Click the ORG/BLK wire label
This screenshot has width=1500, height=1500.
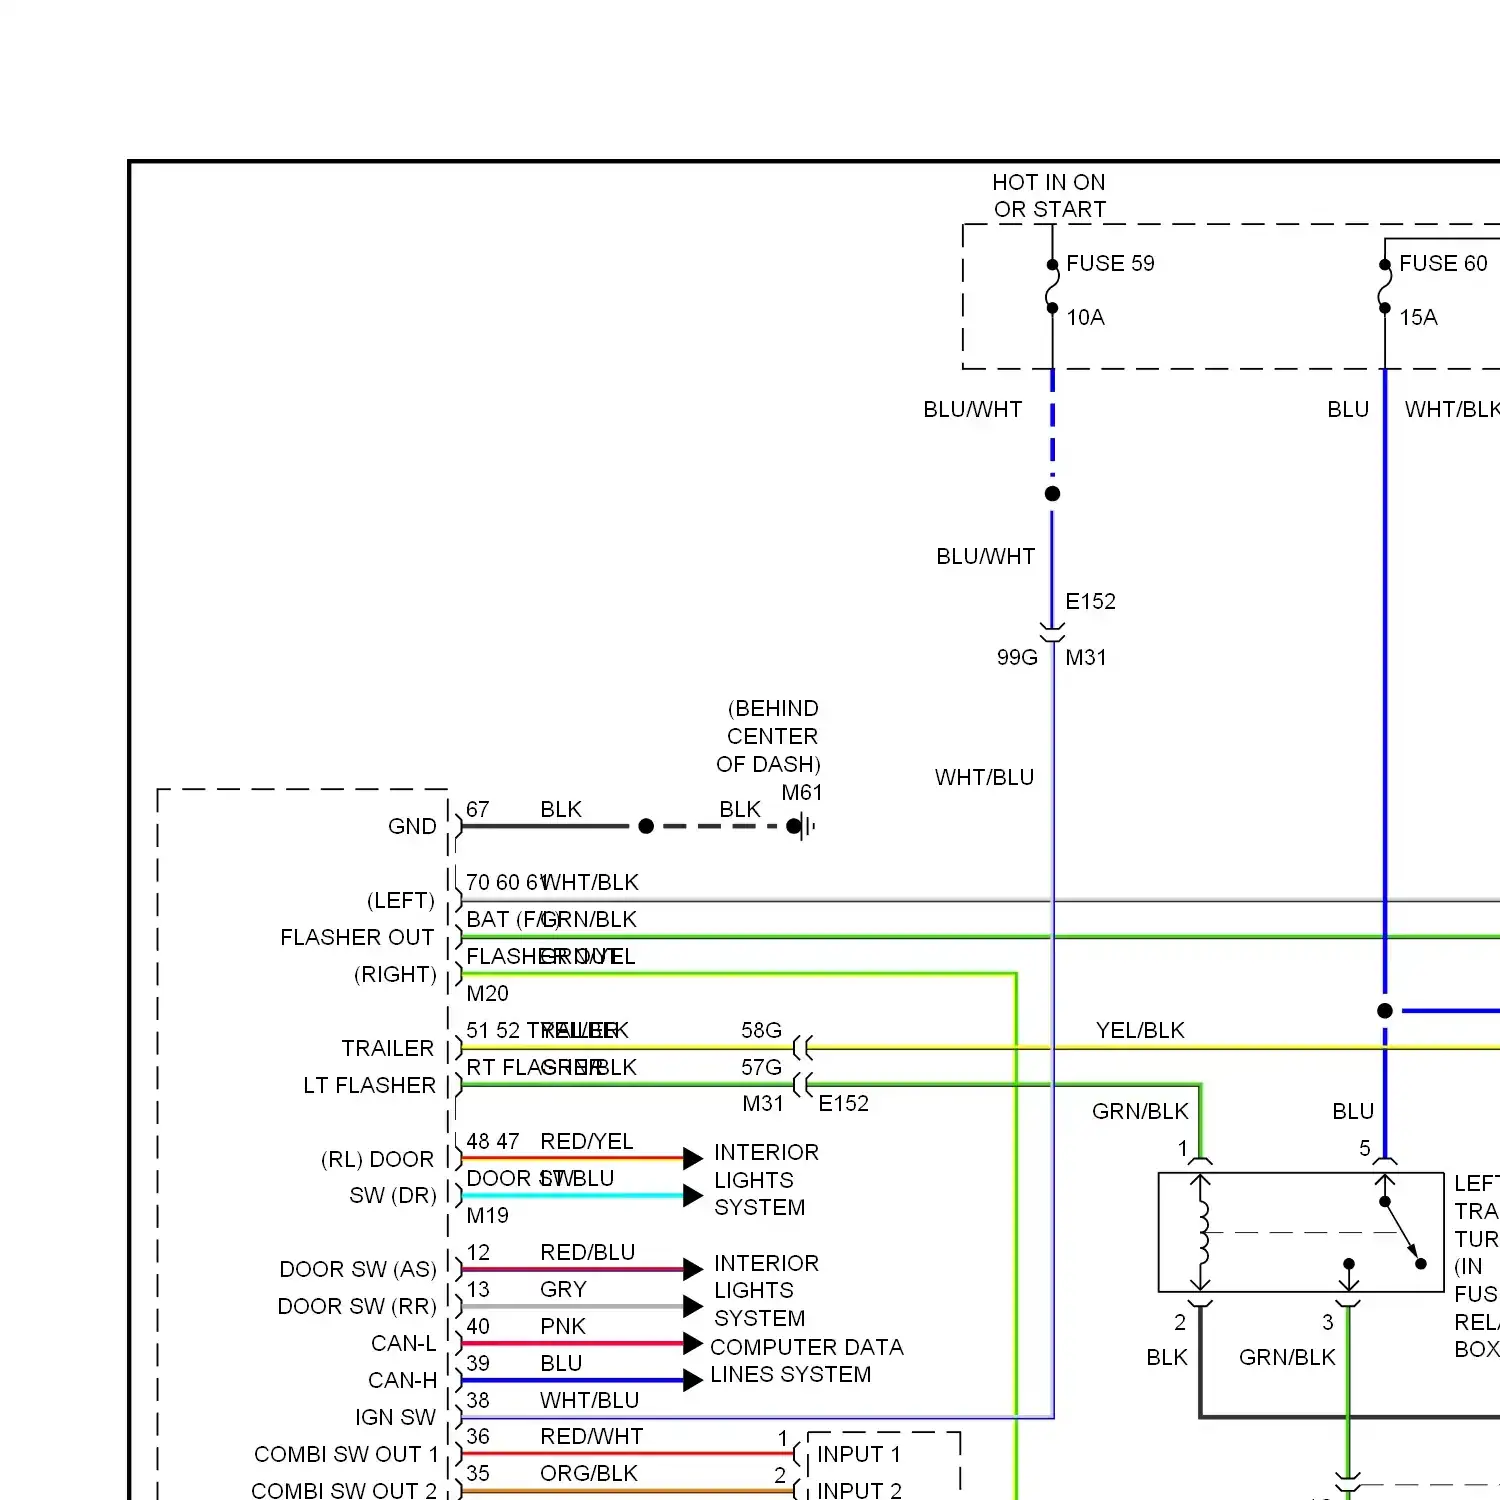[x=589, y=1473]
